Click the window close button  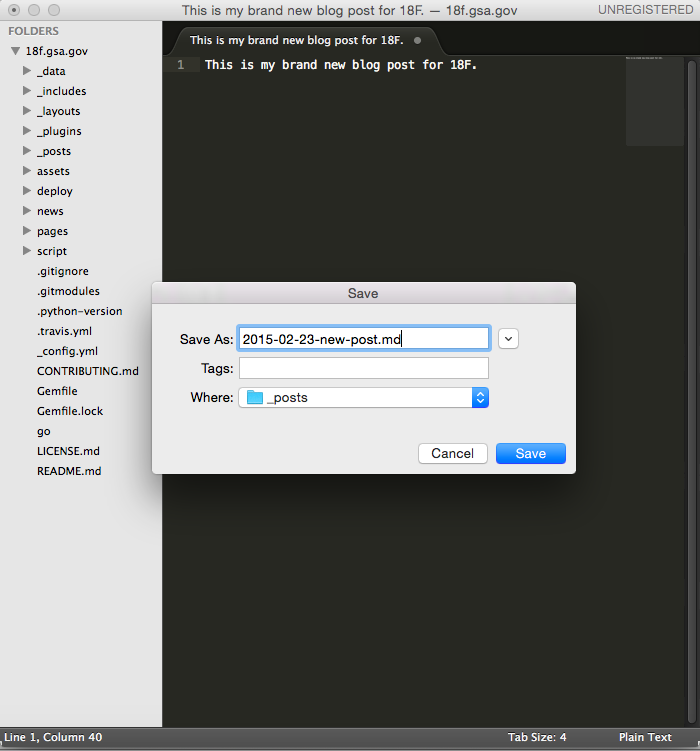(x=14, y=10)
